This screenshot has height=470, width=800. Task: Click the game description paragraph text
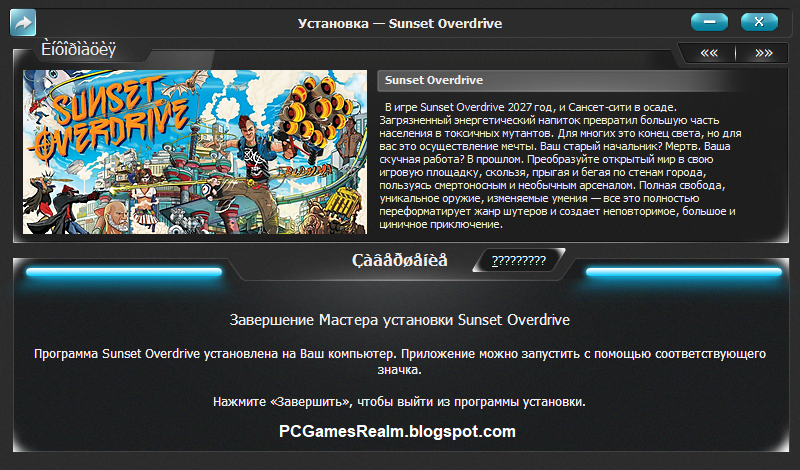tap(560, 166)
